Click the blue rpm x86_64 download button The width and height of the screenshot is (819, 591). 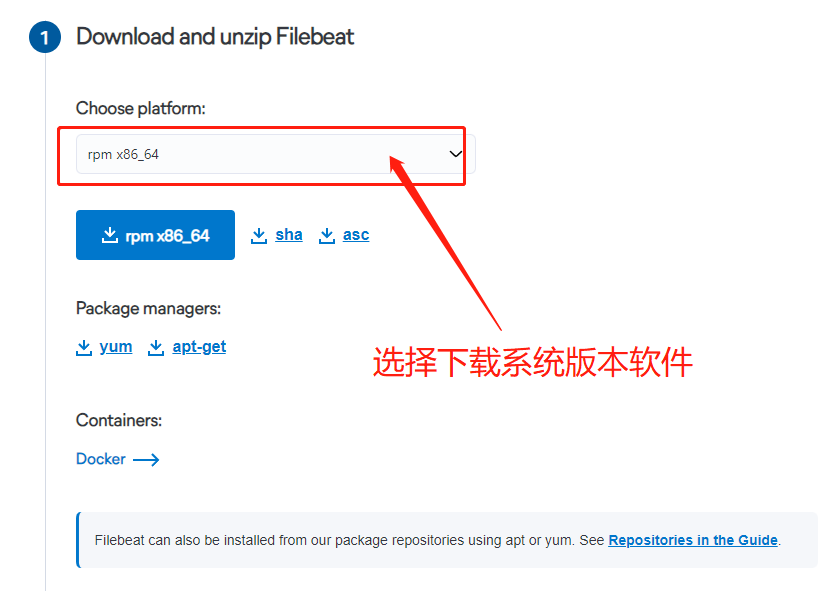tap(155, 235)
